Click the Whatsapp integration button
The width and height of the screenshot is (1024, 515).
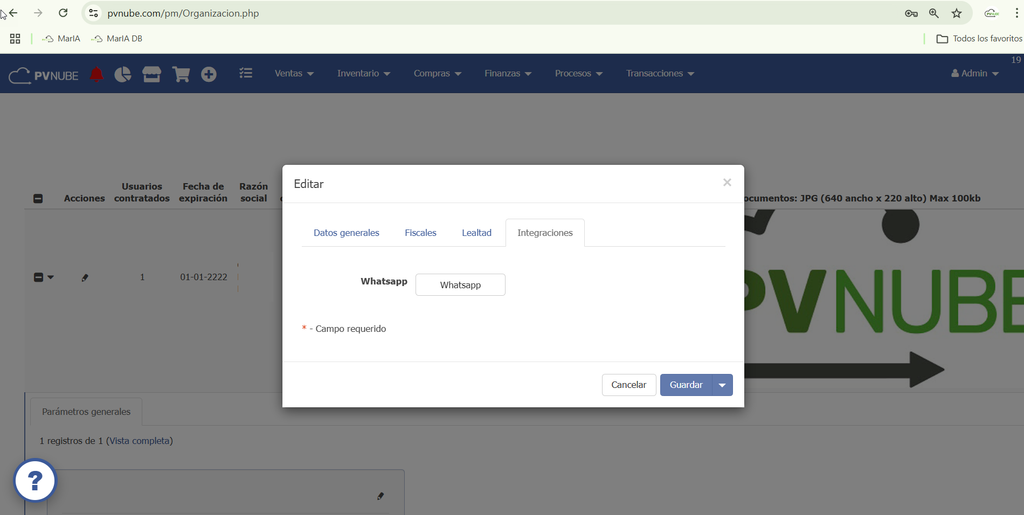tap(460, 285)
